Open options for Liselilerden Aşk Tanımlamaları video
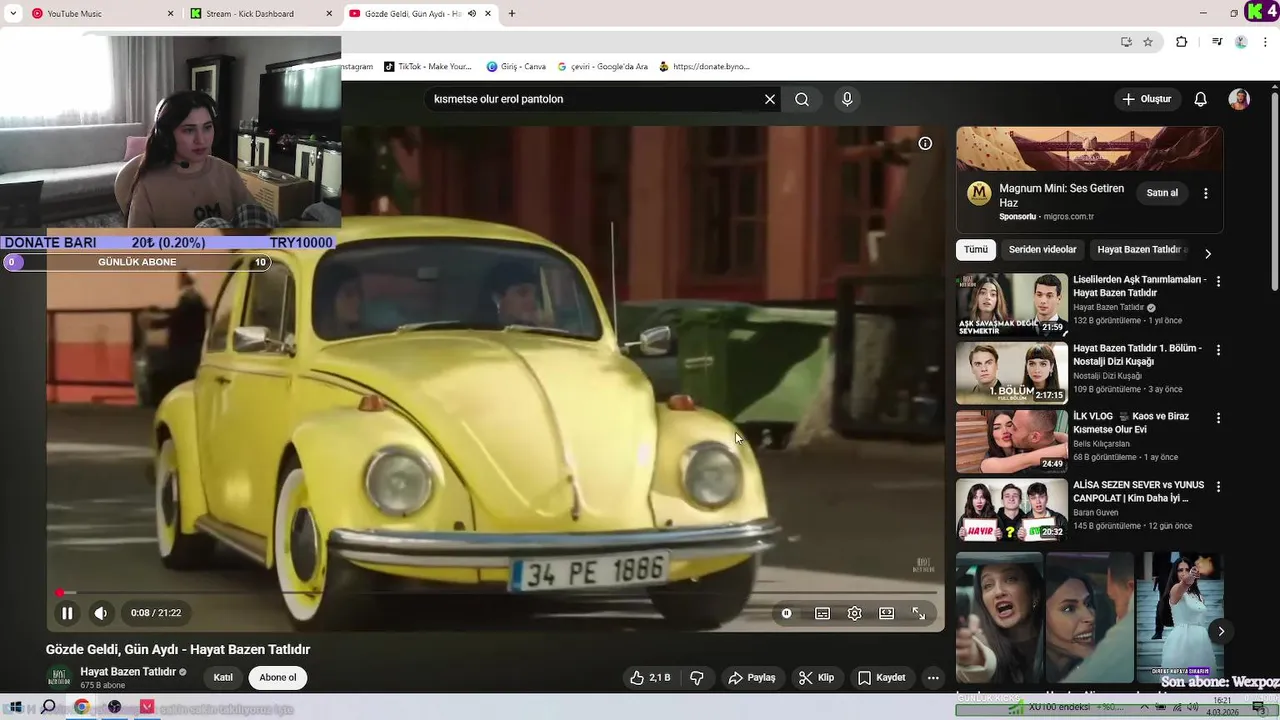 1218,282
